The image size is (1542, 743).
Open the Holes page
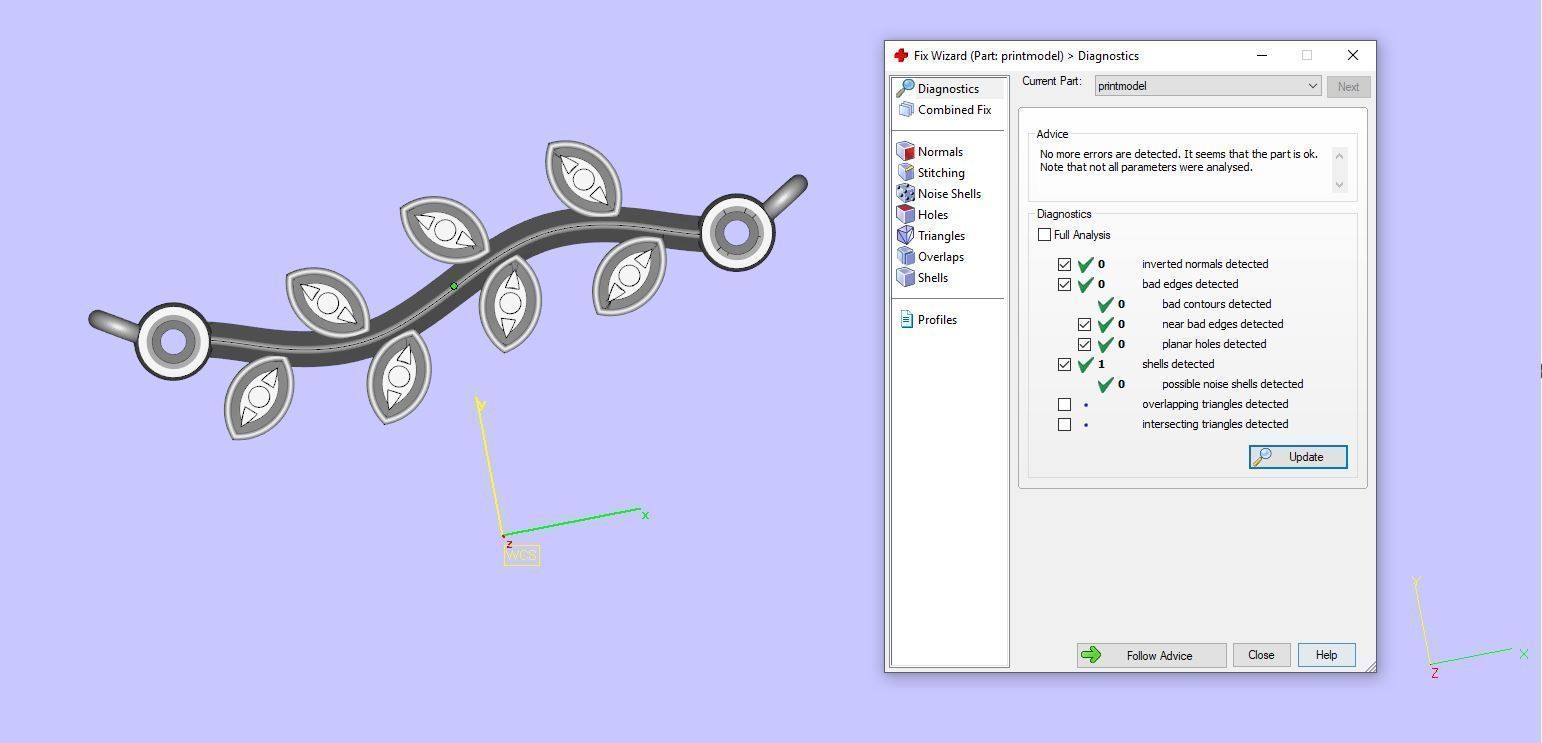932,214
